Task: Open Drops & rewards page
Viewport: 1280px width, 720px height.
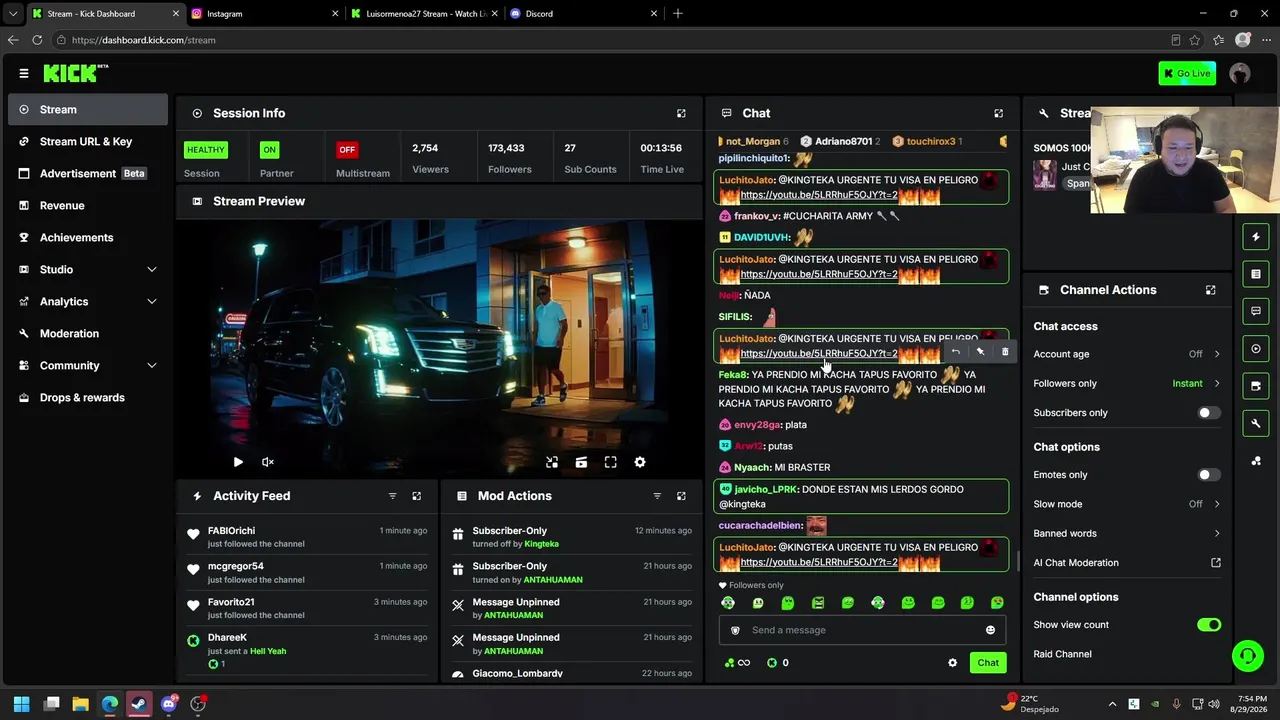Action: coord(88,398)
